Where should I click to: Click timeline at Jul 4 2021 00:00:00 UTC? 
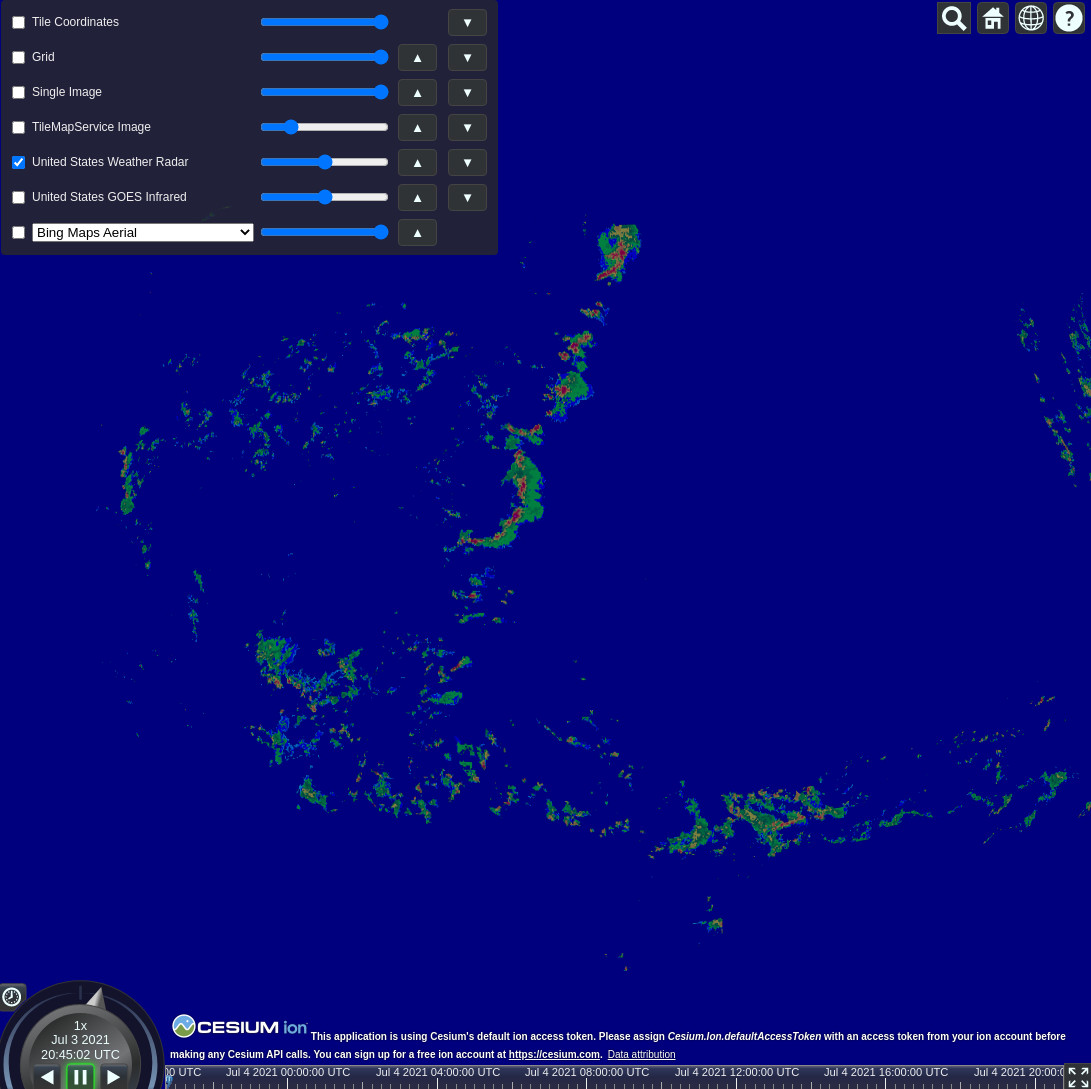tap(288, 1072)
